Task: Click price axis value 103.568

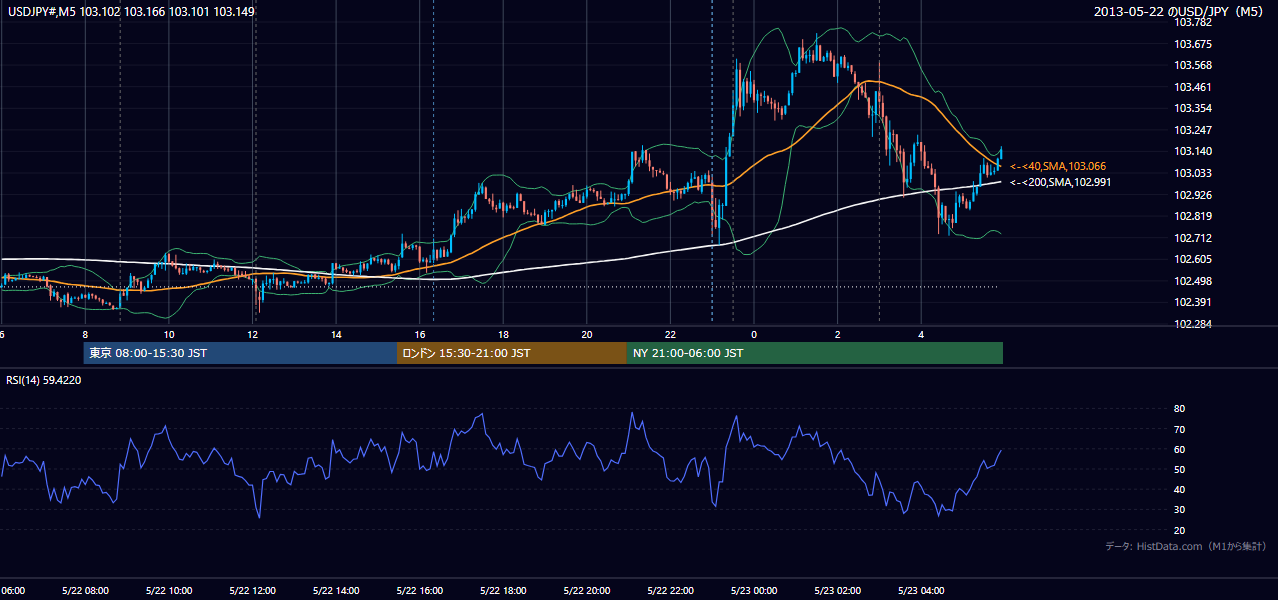Action: tap(1193, 65)
